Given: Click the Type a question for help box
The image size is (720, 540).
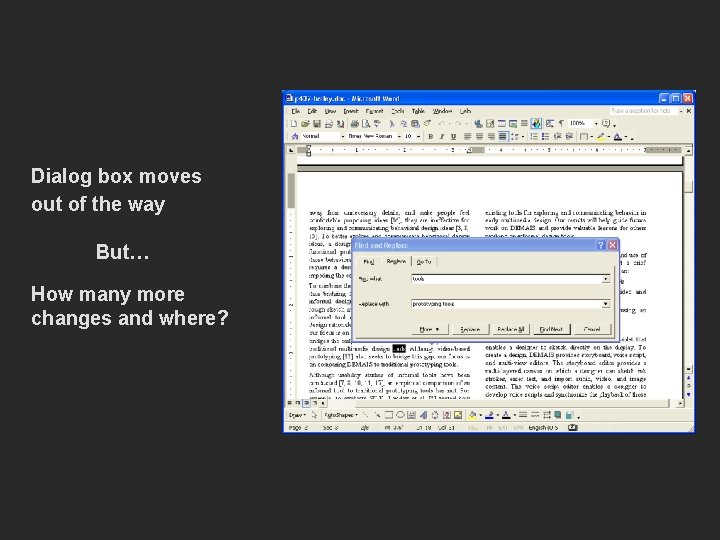Looking at the screenshot, I should click(643, 111).
